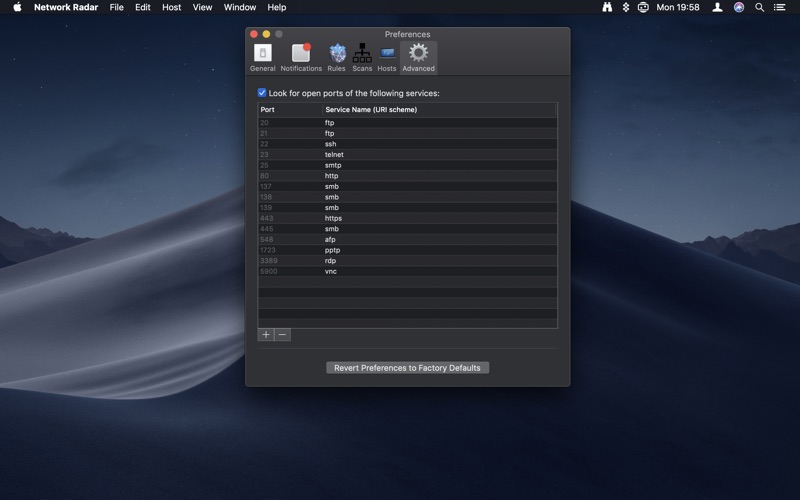The image size is (800, 500).
Task: Open the View menu
Action: pos(202,7)
